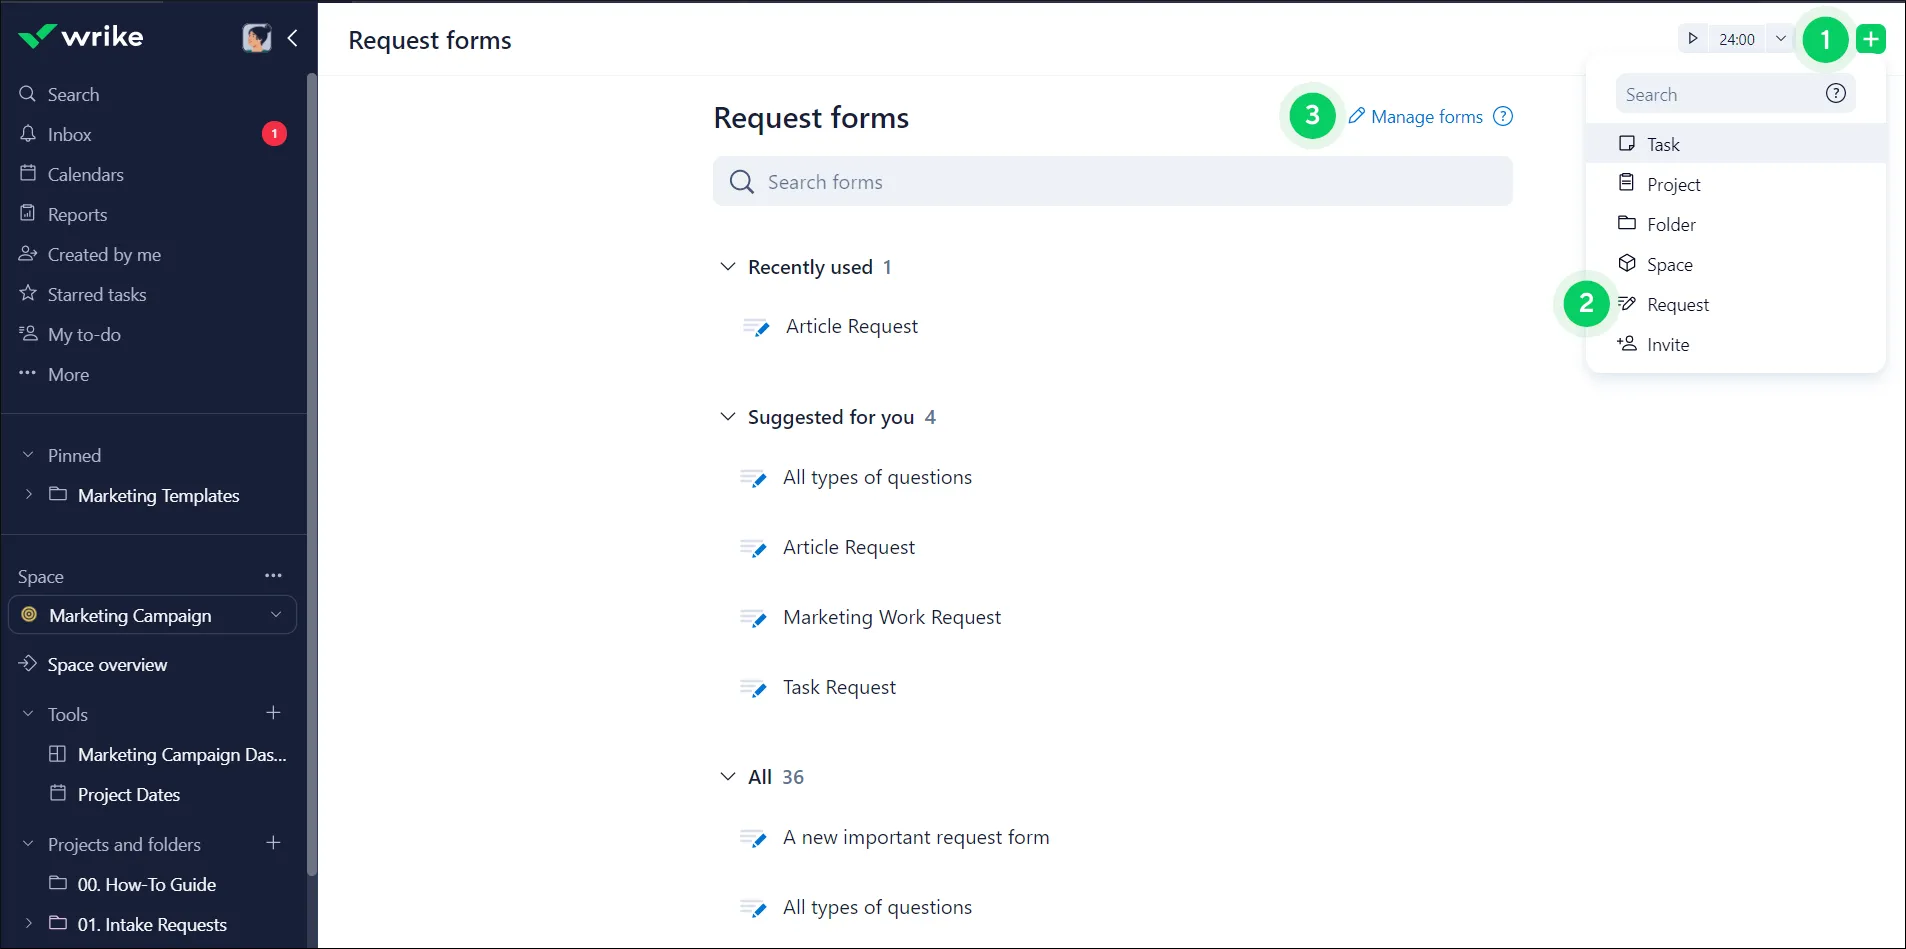Click your profile avatar
This screenshot has width=1906, height=949.
257,37
